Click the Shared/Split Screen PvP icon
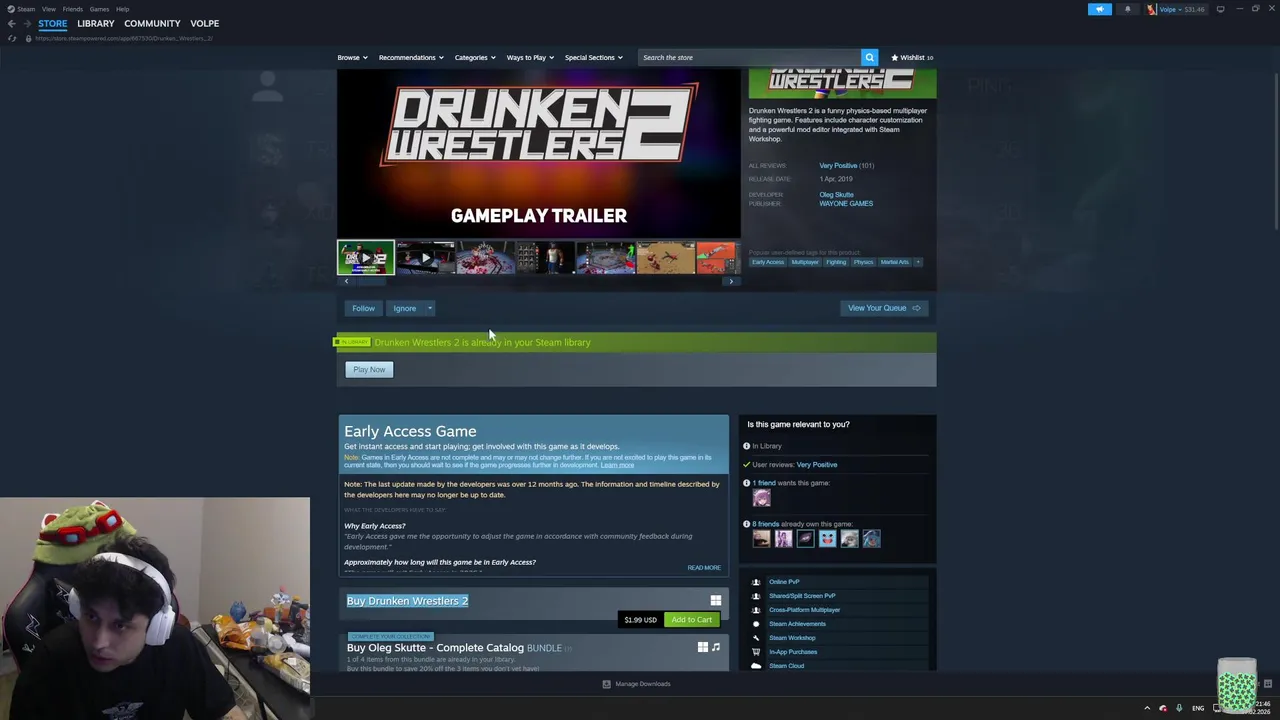Screen dimensions: 1280x720 click(756, 596)
